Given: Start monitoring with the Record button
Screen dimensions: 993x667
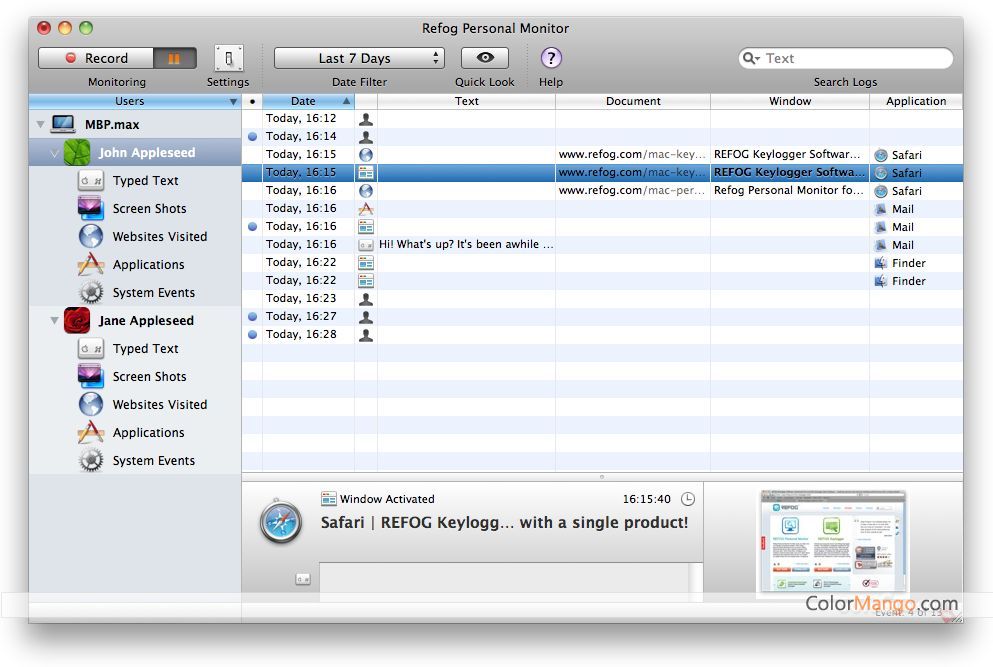Looking at the screenshot, I should (96, 58).
